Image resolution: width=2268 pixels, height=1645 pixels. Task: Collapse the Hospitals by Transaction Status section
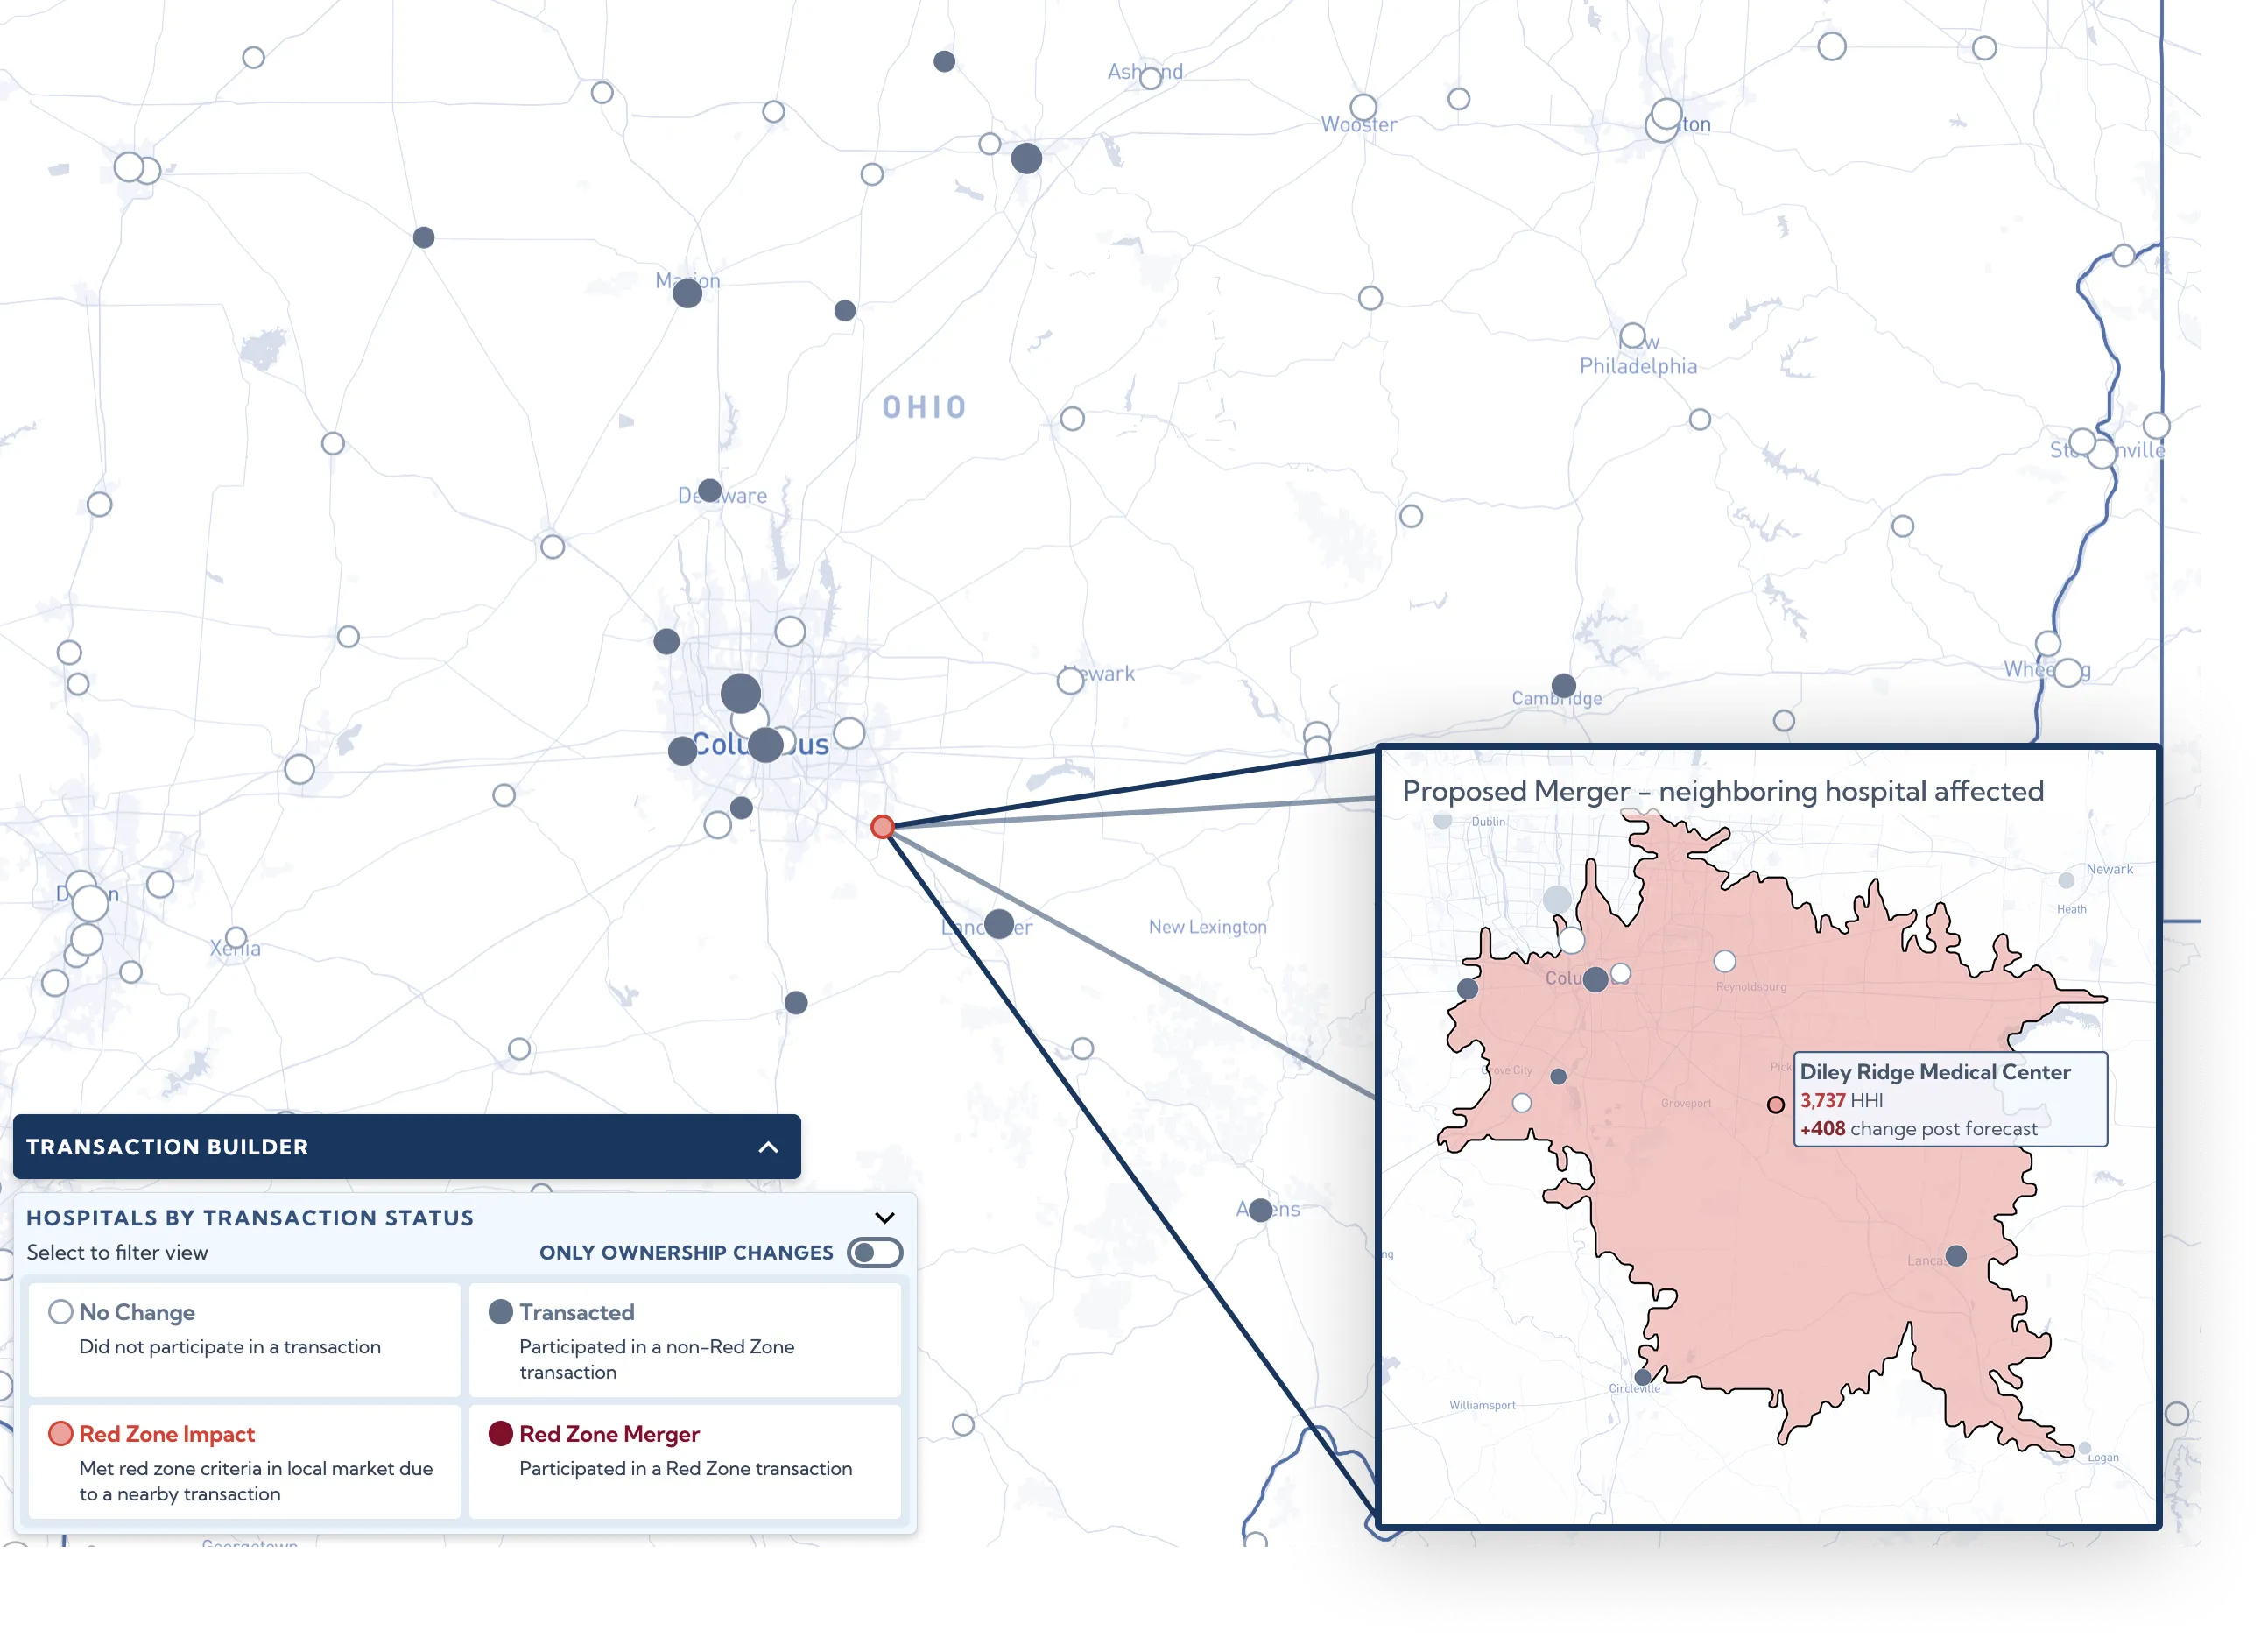[884, 1218]
